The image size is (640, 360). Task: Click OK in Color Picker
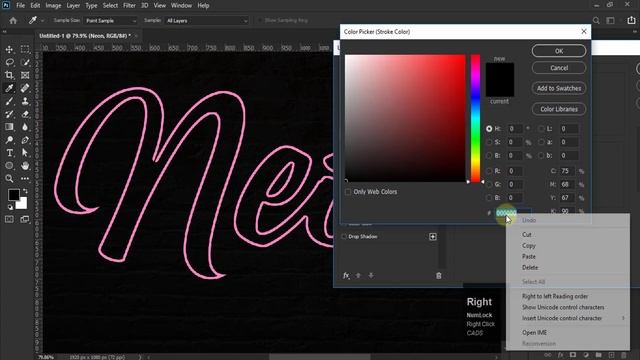point(559,51)
